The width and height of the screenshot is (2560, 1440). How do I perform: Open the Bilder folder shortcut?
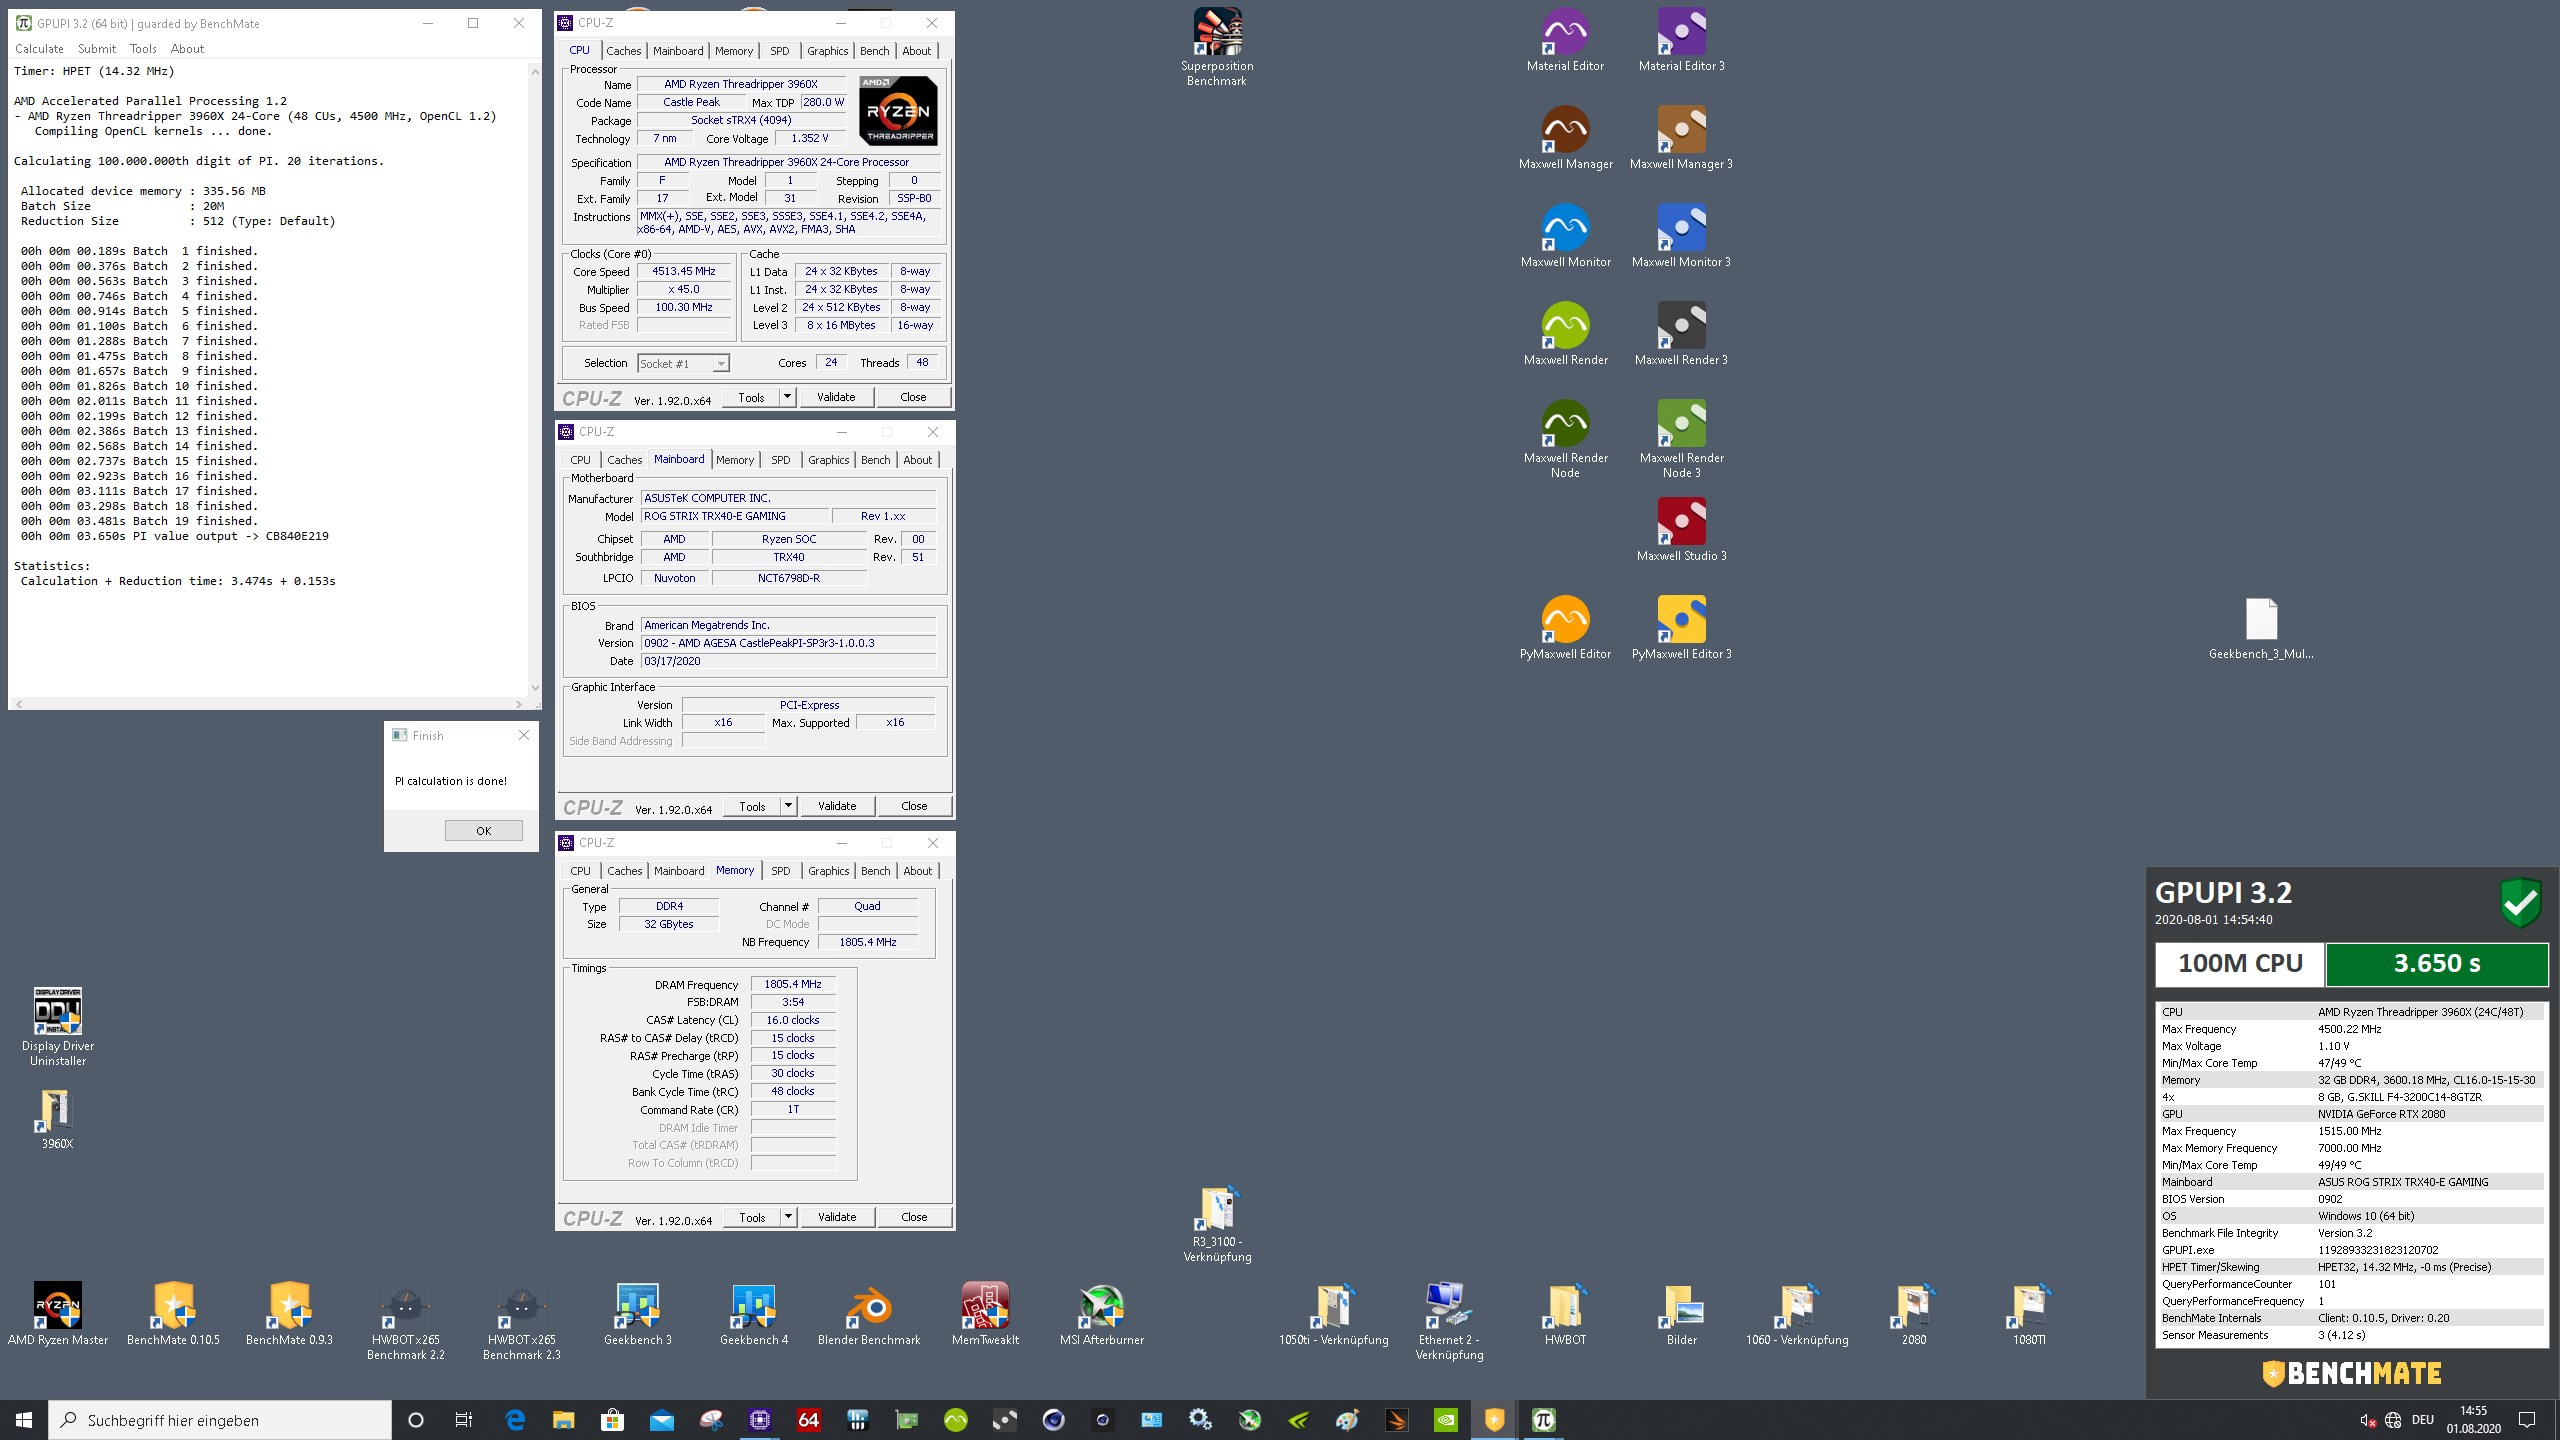1681,1314
